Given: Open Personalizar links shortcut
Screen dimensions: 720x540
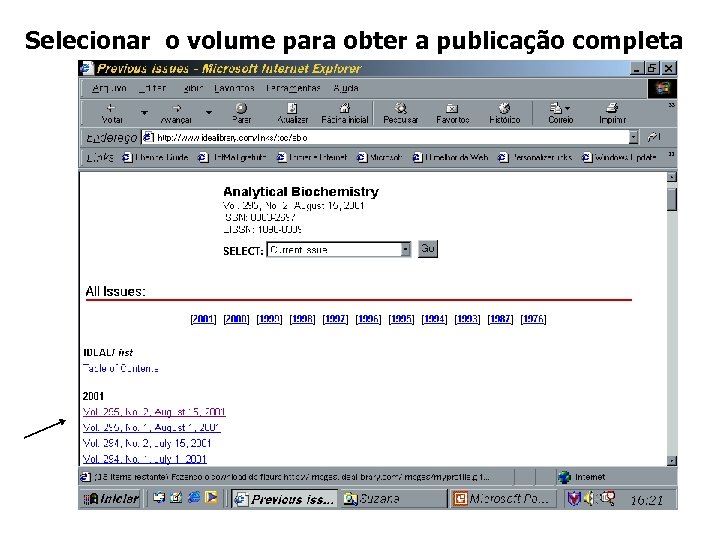Looking at the screenshot, I should click(535, 158).
